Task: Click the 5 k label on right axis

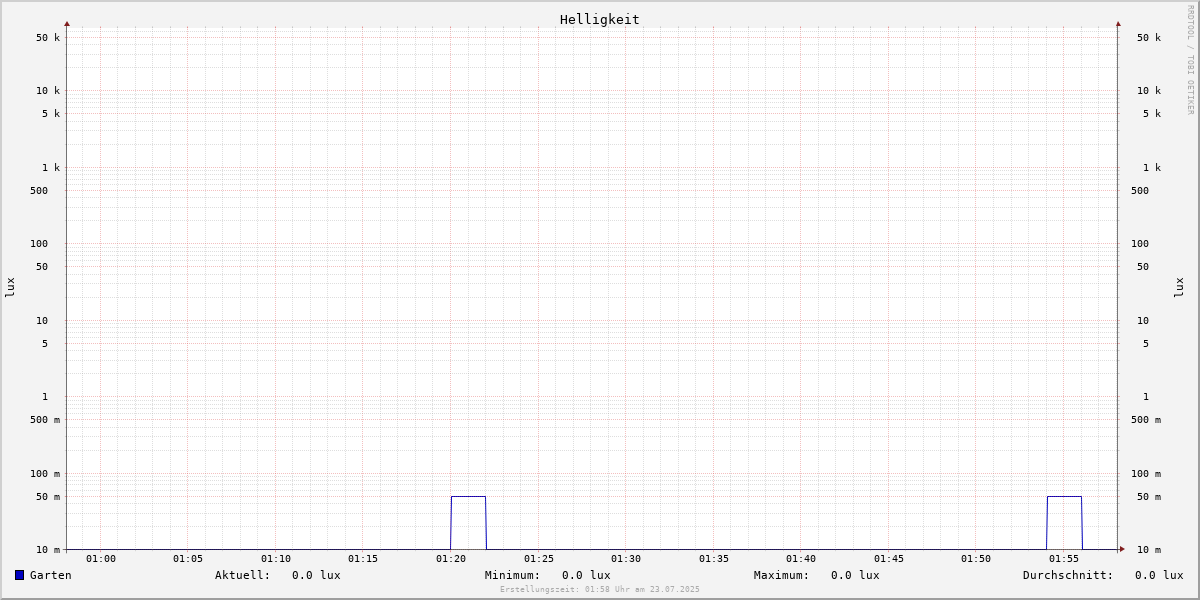Action: [1152, 114]
